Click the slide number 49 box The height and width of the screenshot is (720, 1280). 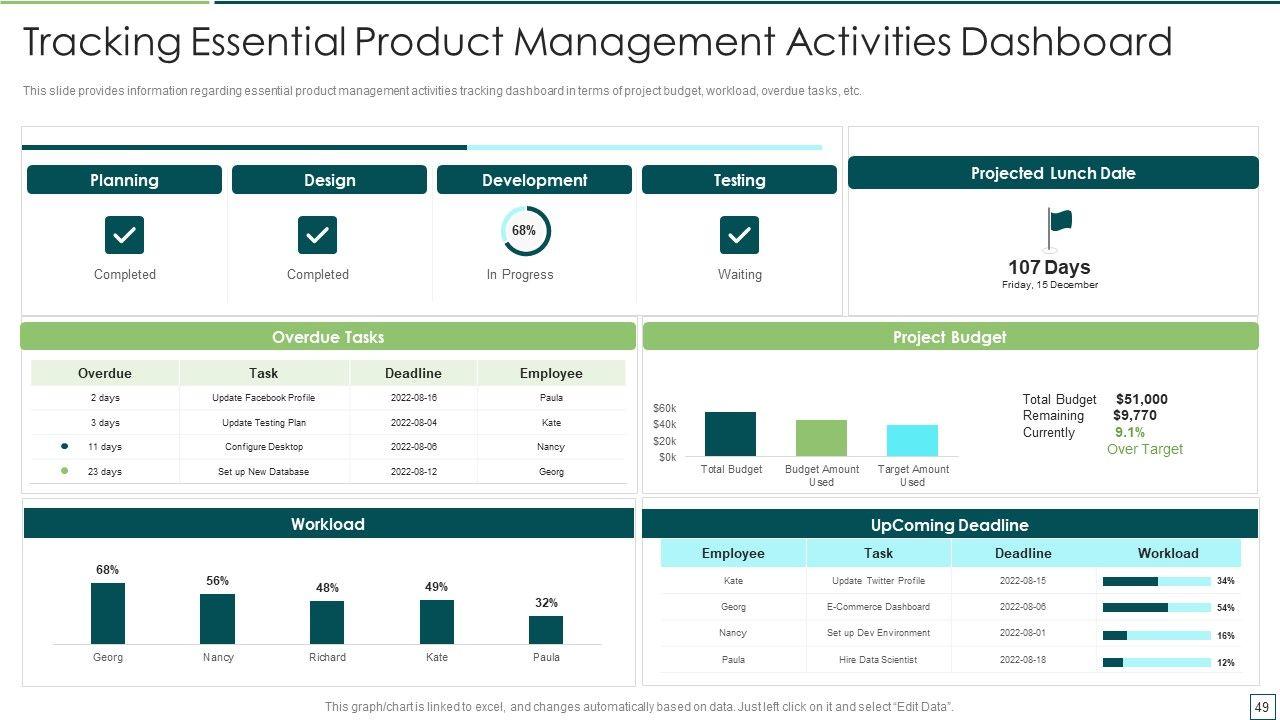1262,707
